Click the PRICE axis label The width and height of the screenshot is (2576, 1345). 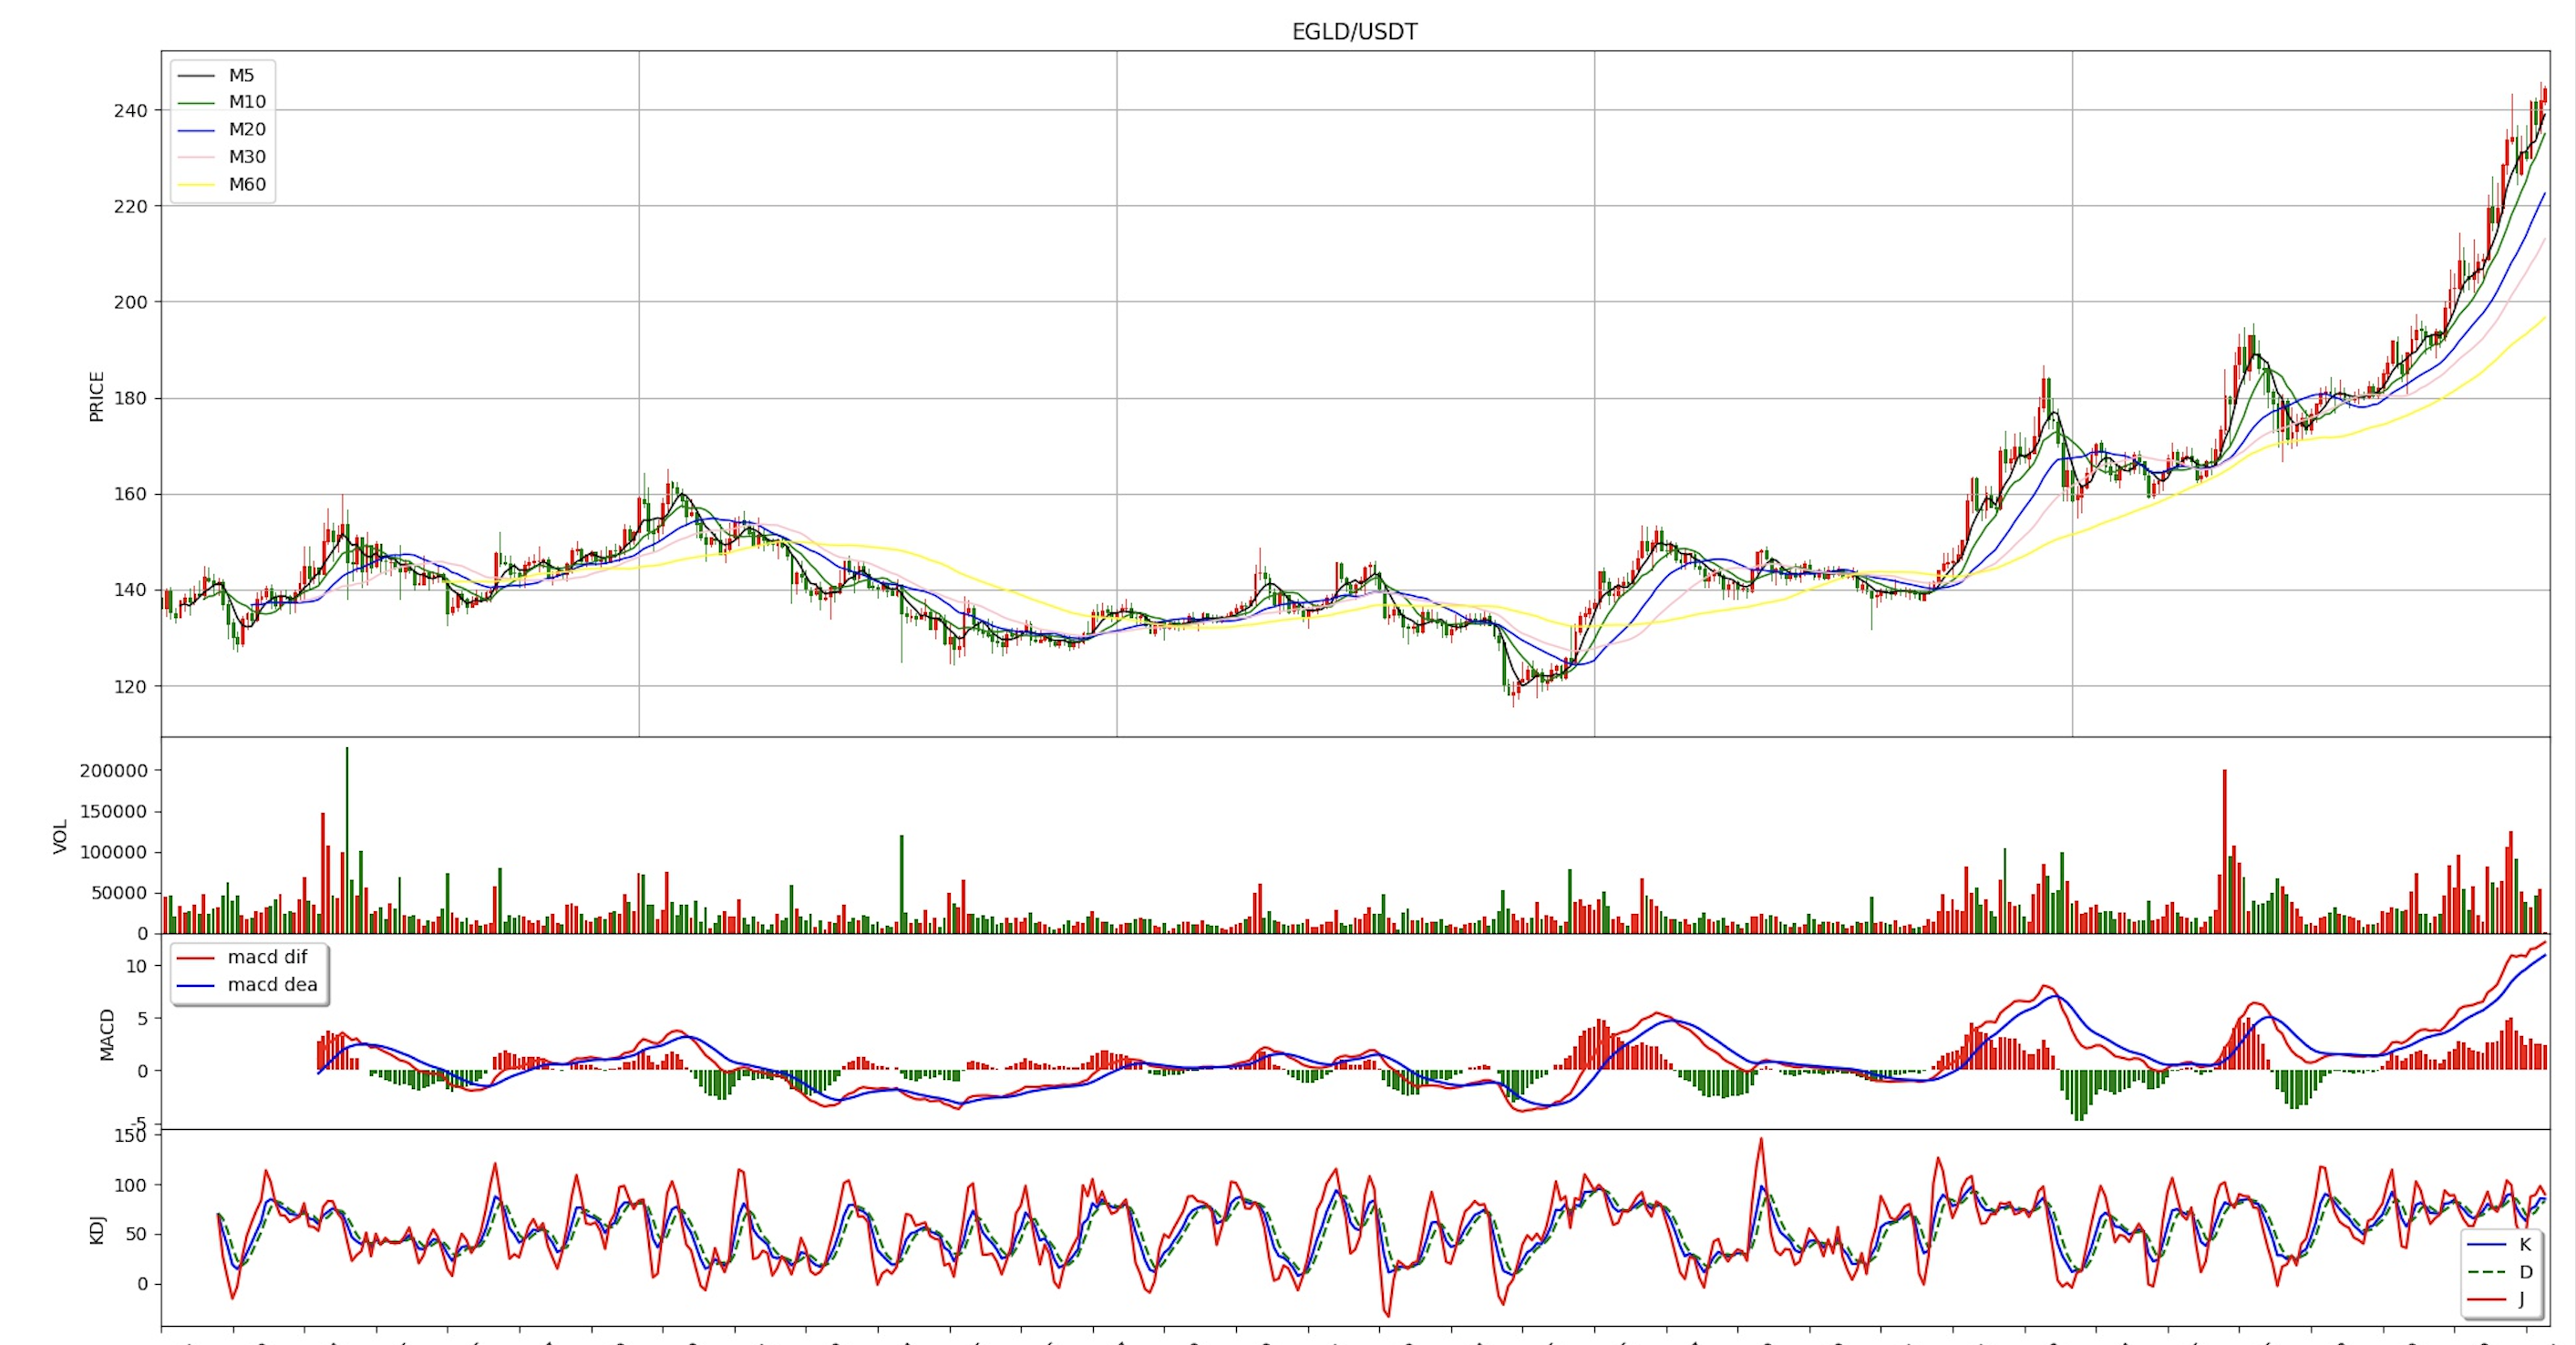97,396
